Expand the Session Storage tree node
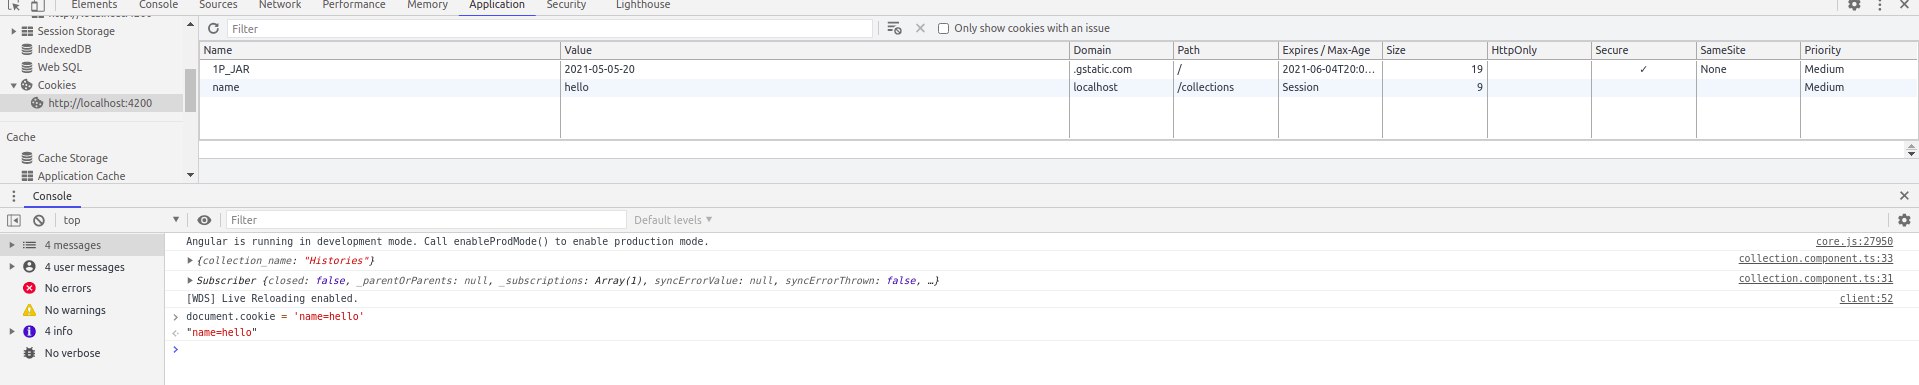Viewport: 1919px width, 385px height. 14,31
